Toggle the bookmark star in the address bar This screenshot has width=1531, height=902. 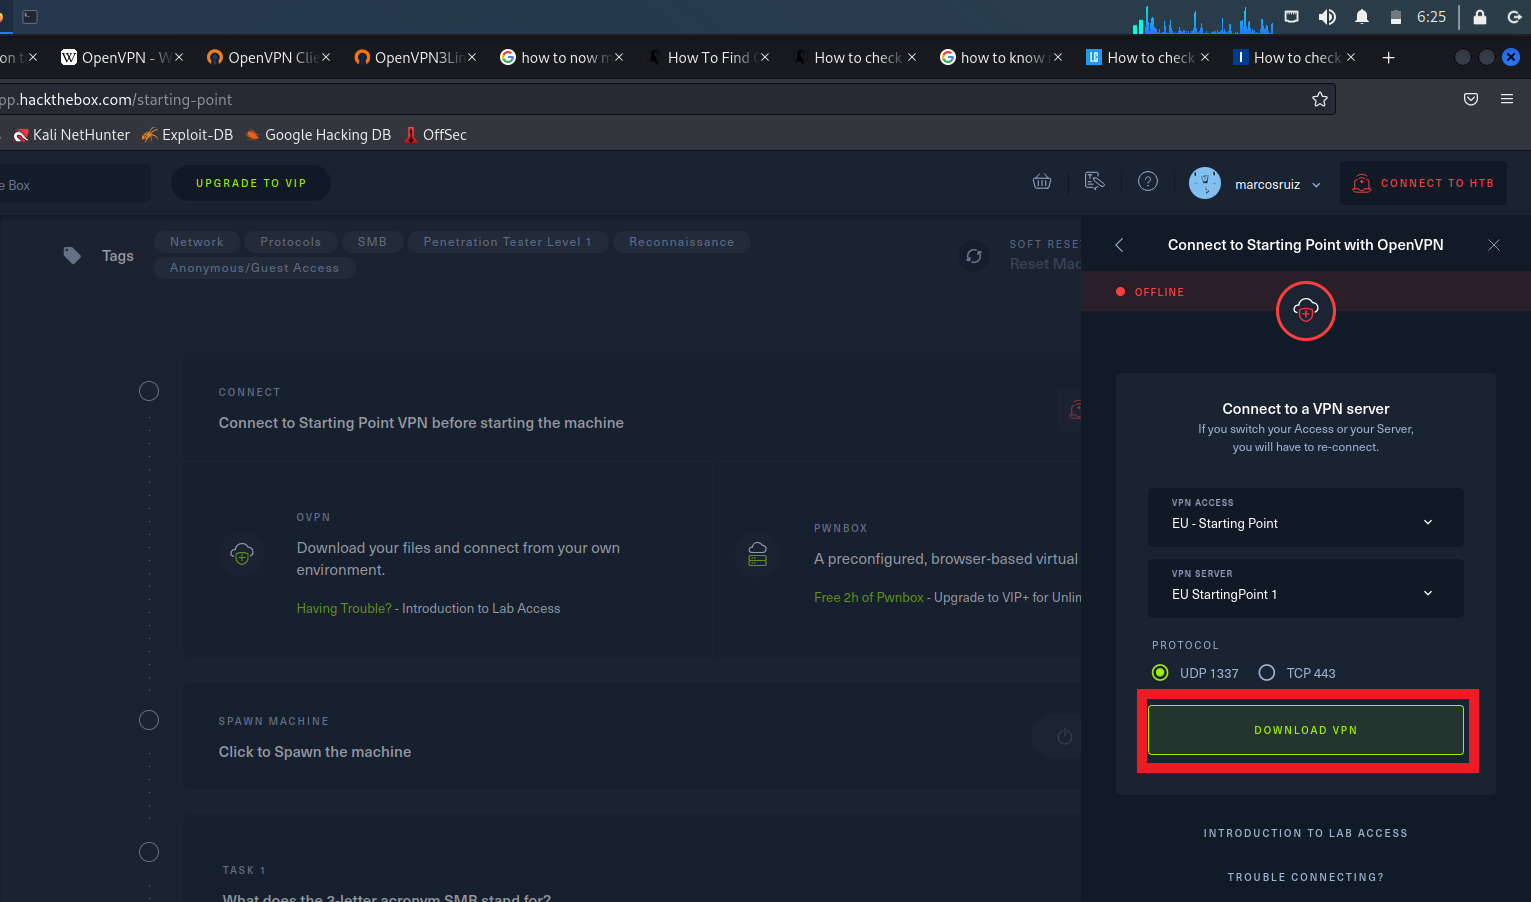tap(1319, 98)
